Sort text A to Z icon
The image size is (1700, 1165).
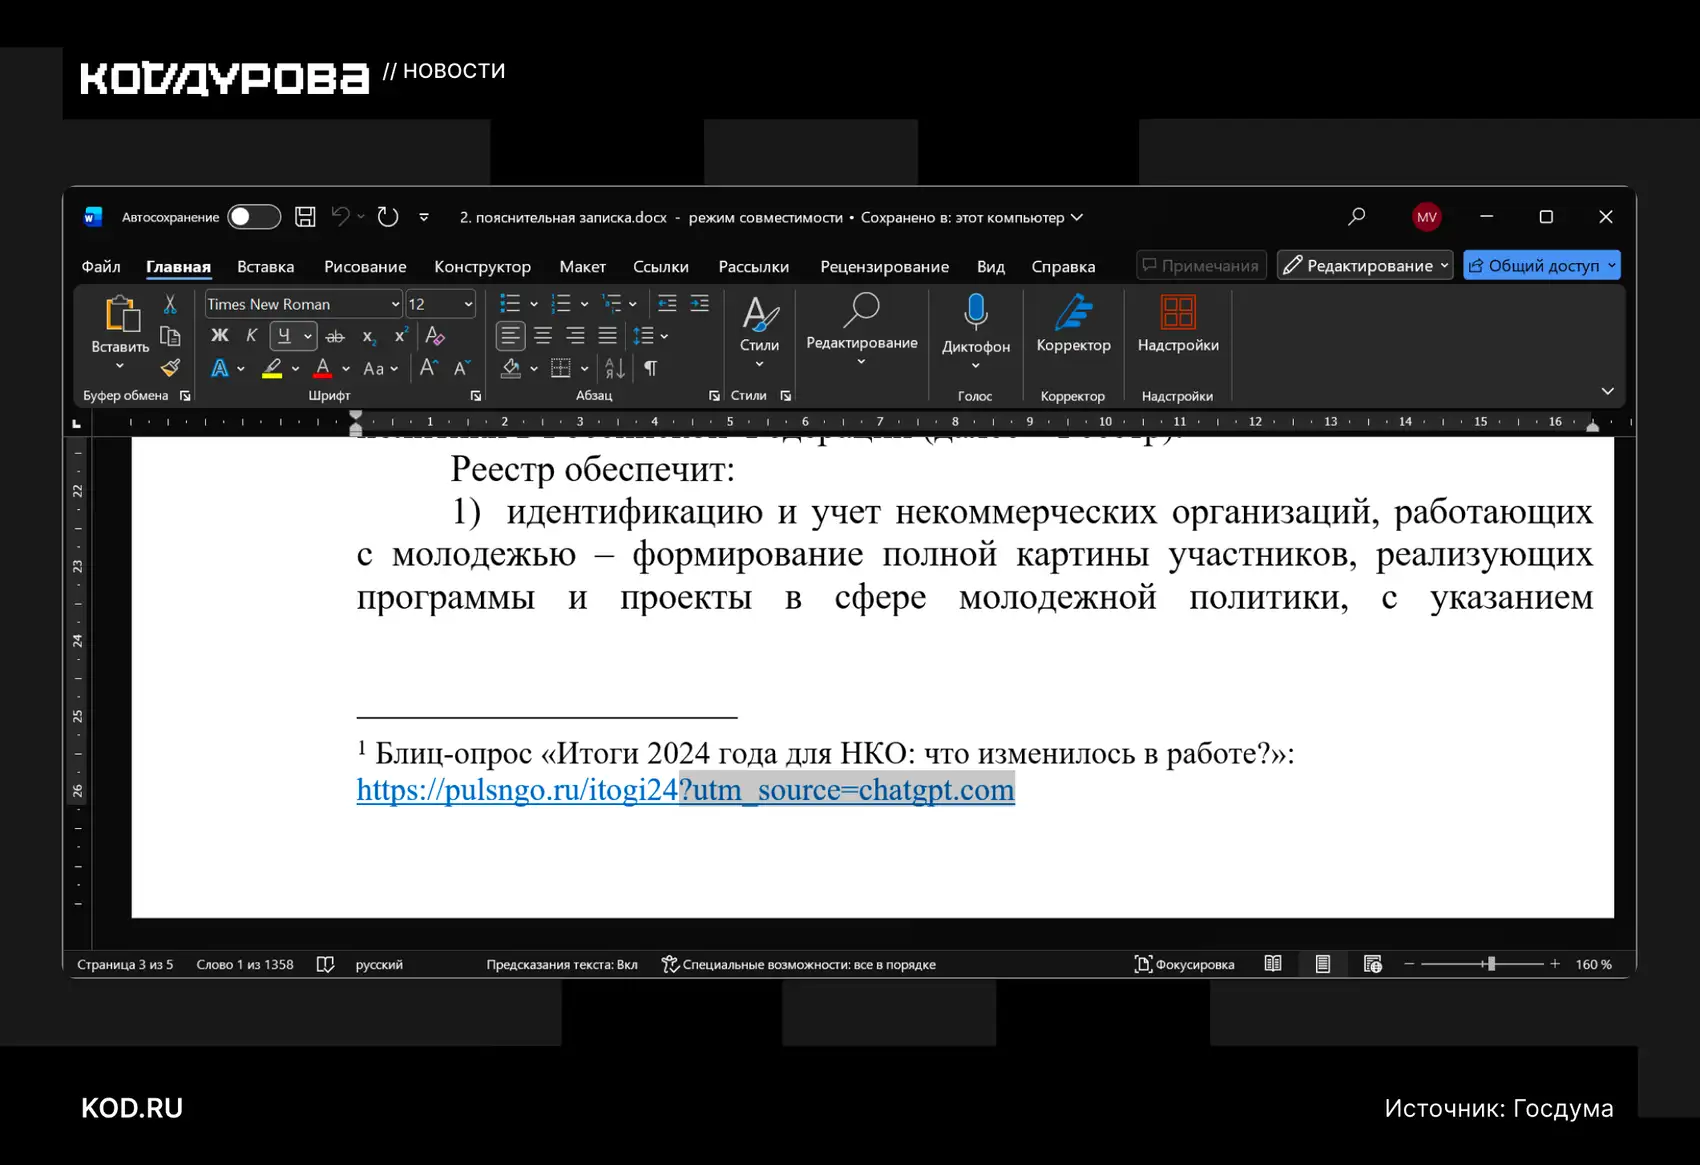[x=615, y=369]
